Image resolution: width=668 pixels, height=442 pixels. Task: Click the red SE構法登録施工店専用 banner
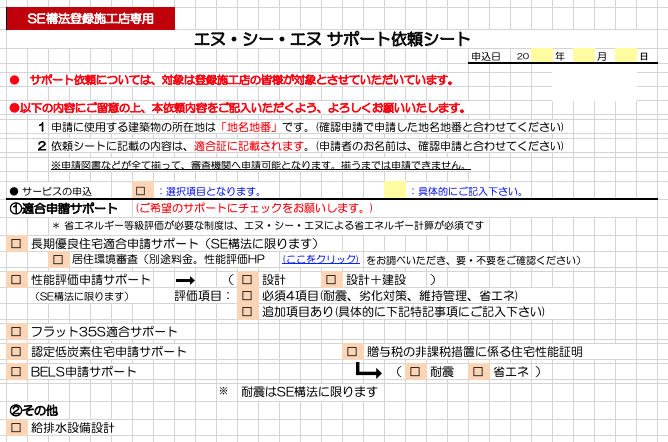pyautogui.click(x=90, y=19)
